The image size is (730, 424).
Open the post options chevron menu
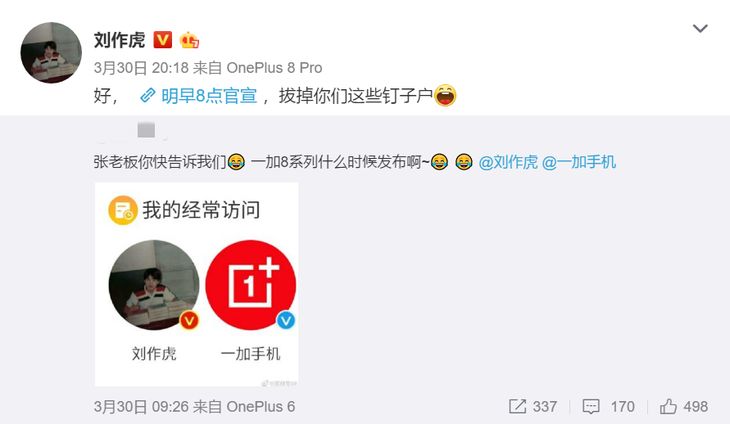700,29
